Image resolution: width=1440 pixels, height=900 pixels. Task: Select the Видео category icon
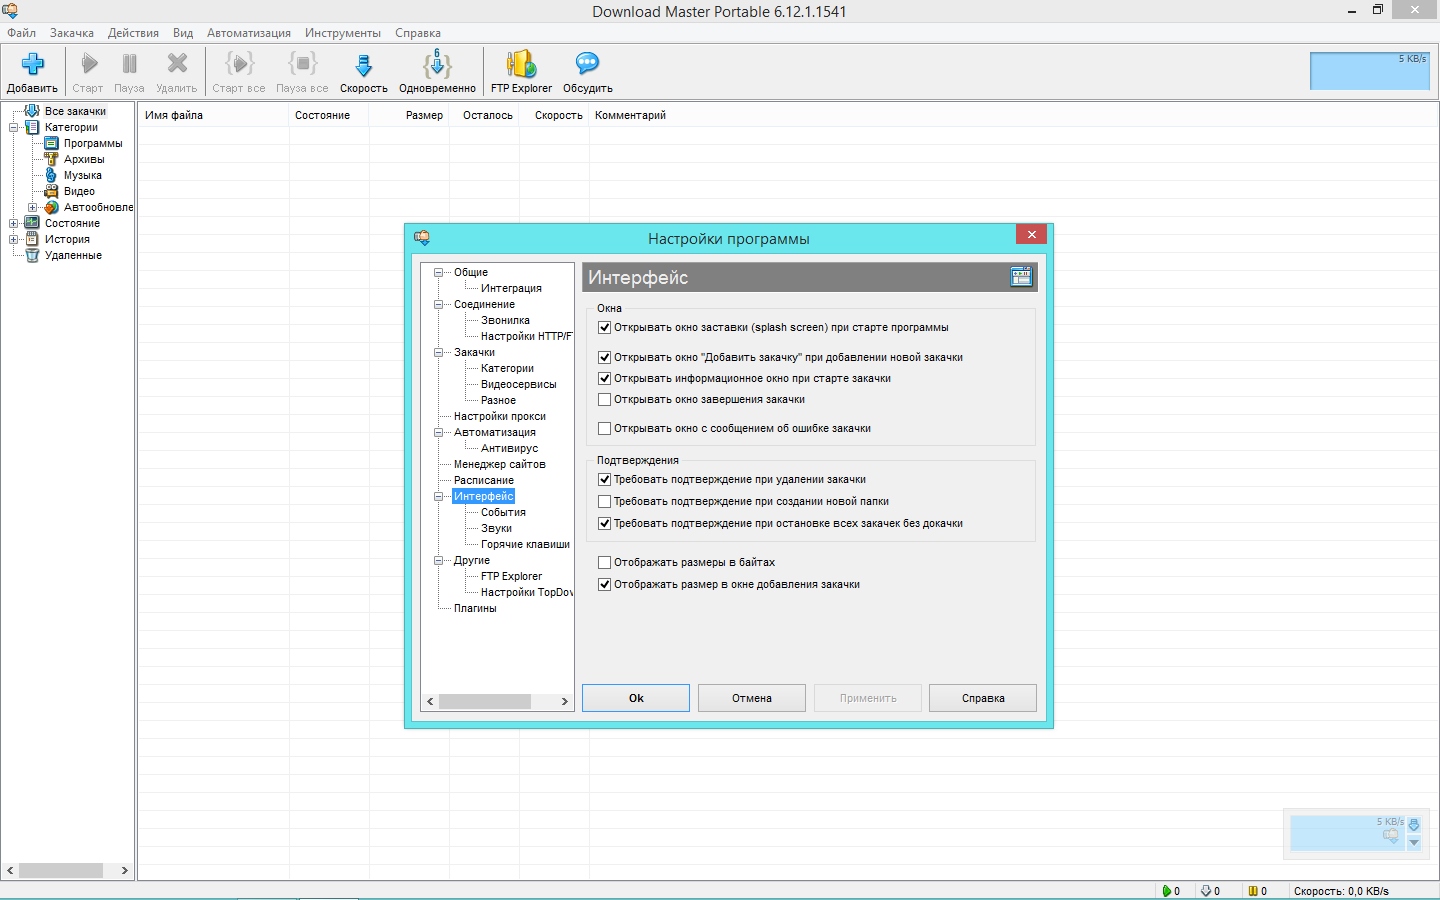pos(52,191)
